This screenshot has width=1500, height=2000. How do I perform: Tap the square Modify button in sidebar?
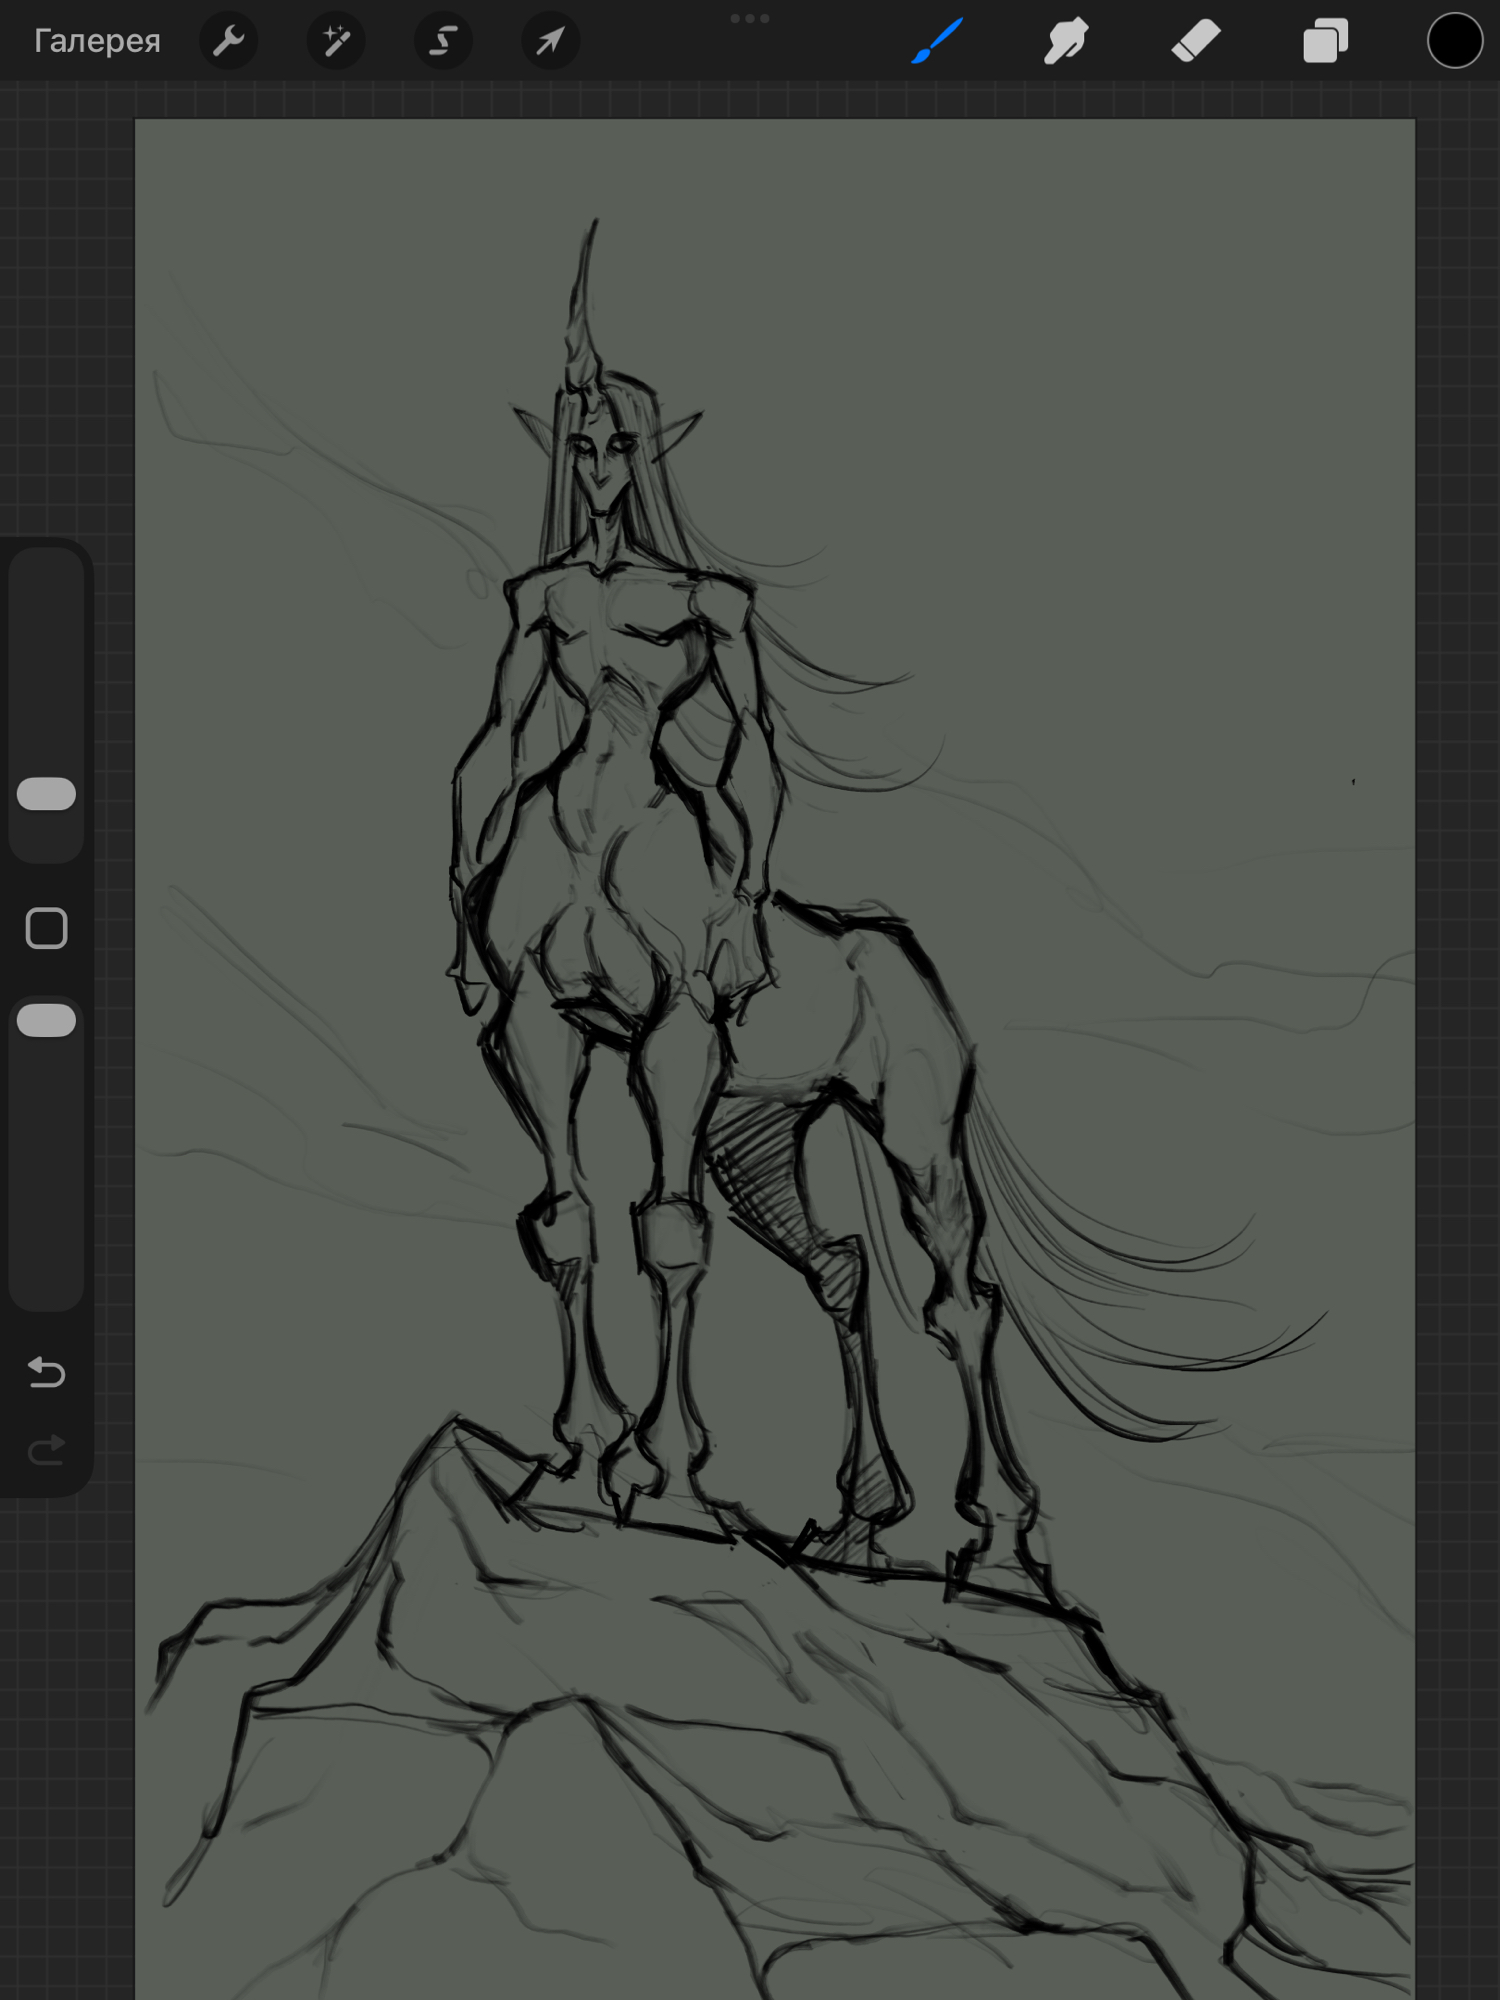click(x=47, y=929)
